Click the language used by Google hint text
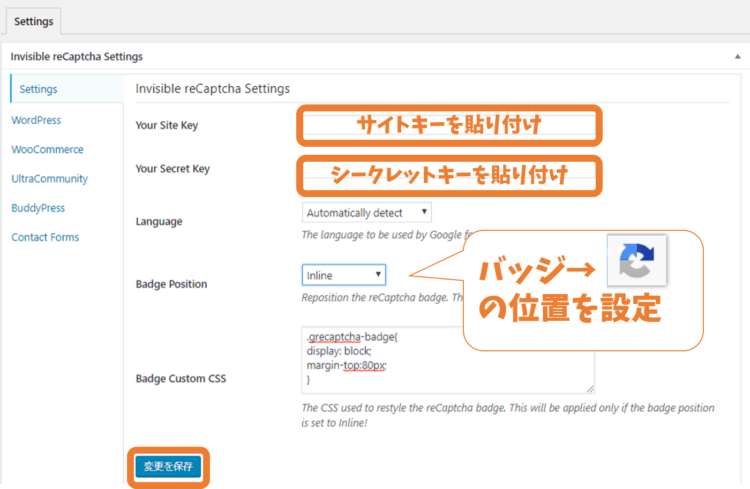The width and height of the screenshot is (750, 489). [x=386, y=235]
